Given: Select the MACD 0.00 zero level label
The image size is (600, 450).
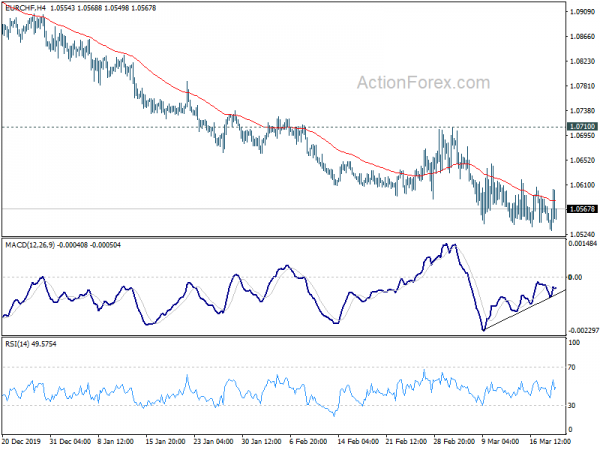Looking at the screenshot, I should [575, 277].
